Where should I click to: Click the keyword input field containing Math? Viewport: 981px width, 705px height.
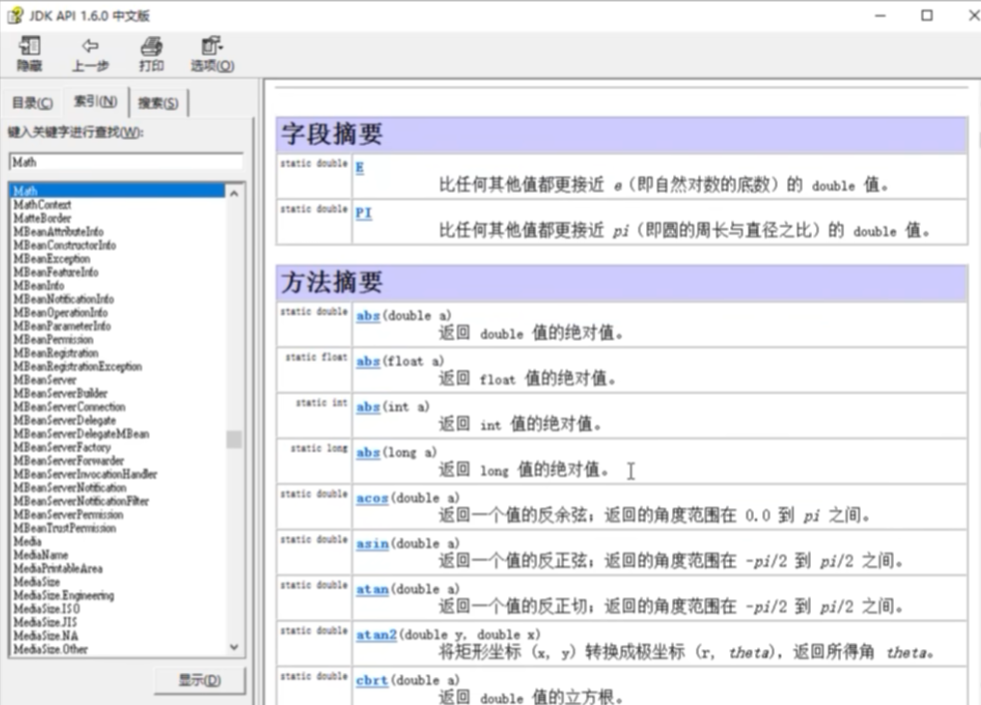pos(126,162)
